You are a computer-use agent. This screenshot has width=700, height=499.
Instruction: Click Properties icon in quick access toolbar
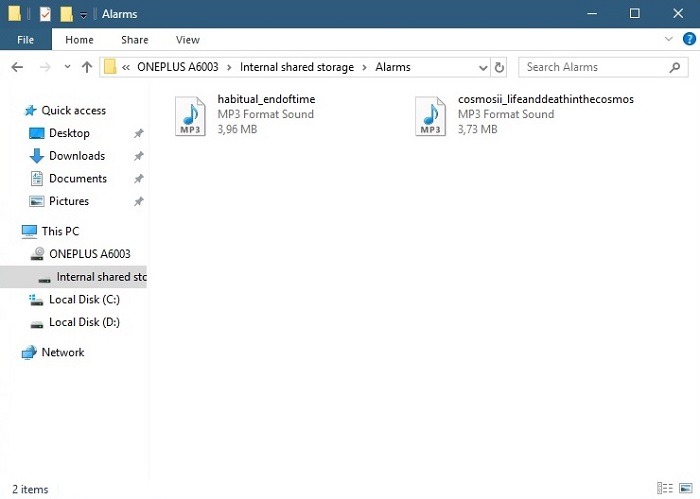coord(44,14)
